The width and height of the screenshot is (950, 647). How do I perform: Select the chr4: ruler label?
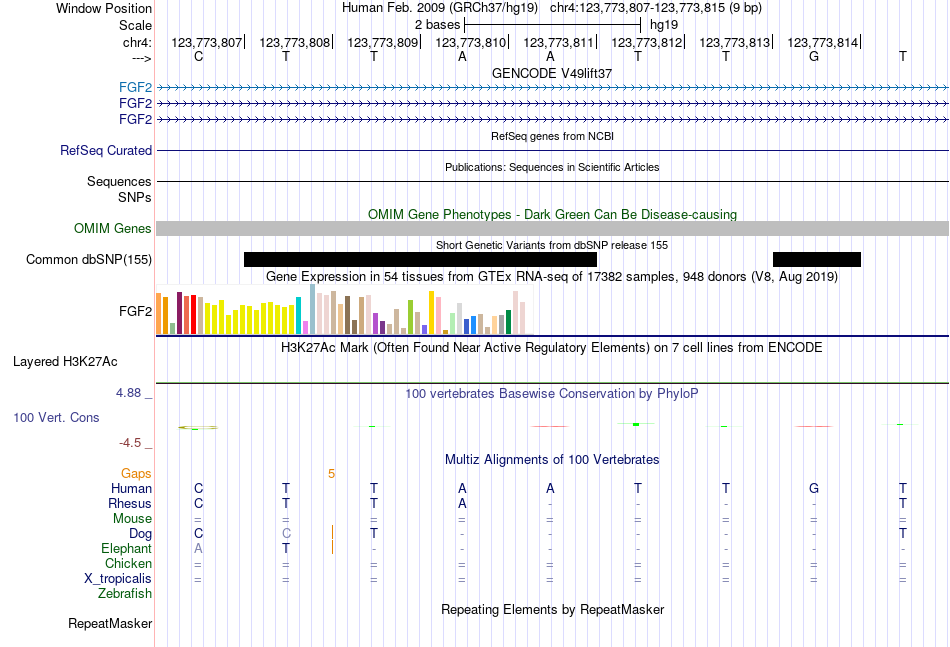coord(137,42)
